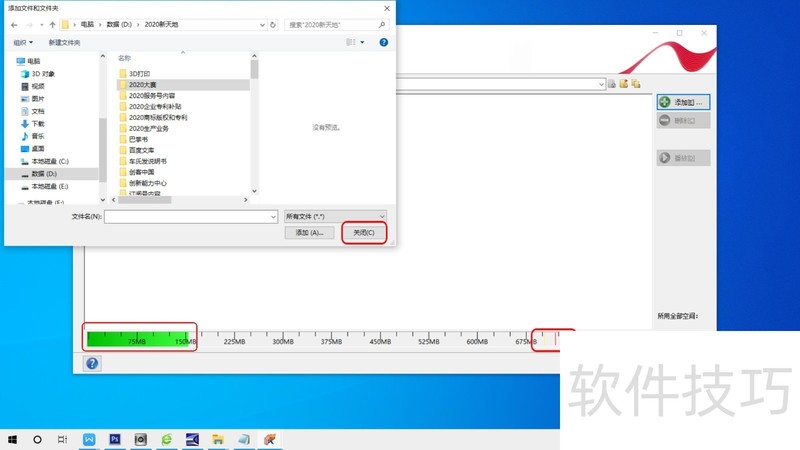
Task: Expand the 文件名 filename dropdown arrow
Action: [272, 216]
